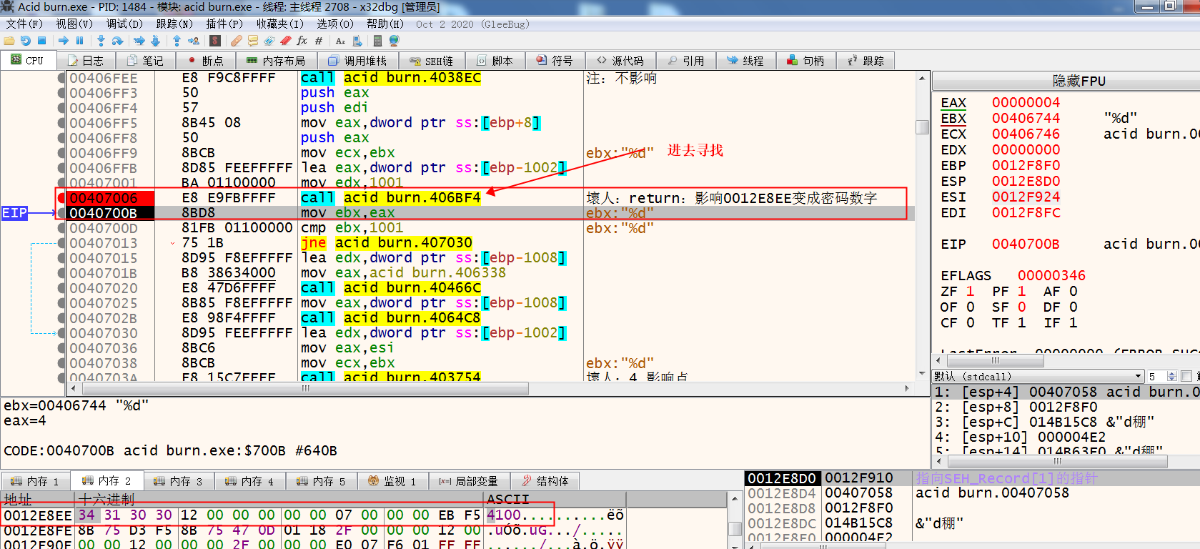Switch to the 线程 tab
The width and height of the screenshot is (1200, 549).
pyautogui.click(x=744, y=60)
